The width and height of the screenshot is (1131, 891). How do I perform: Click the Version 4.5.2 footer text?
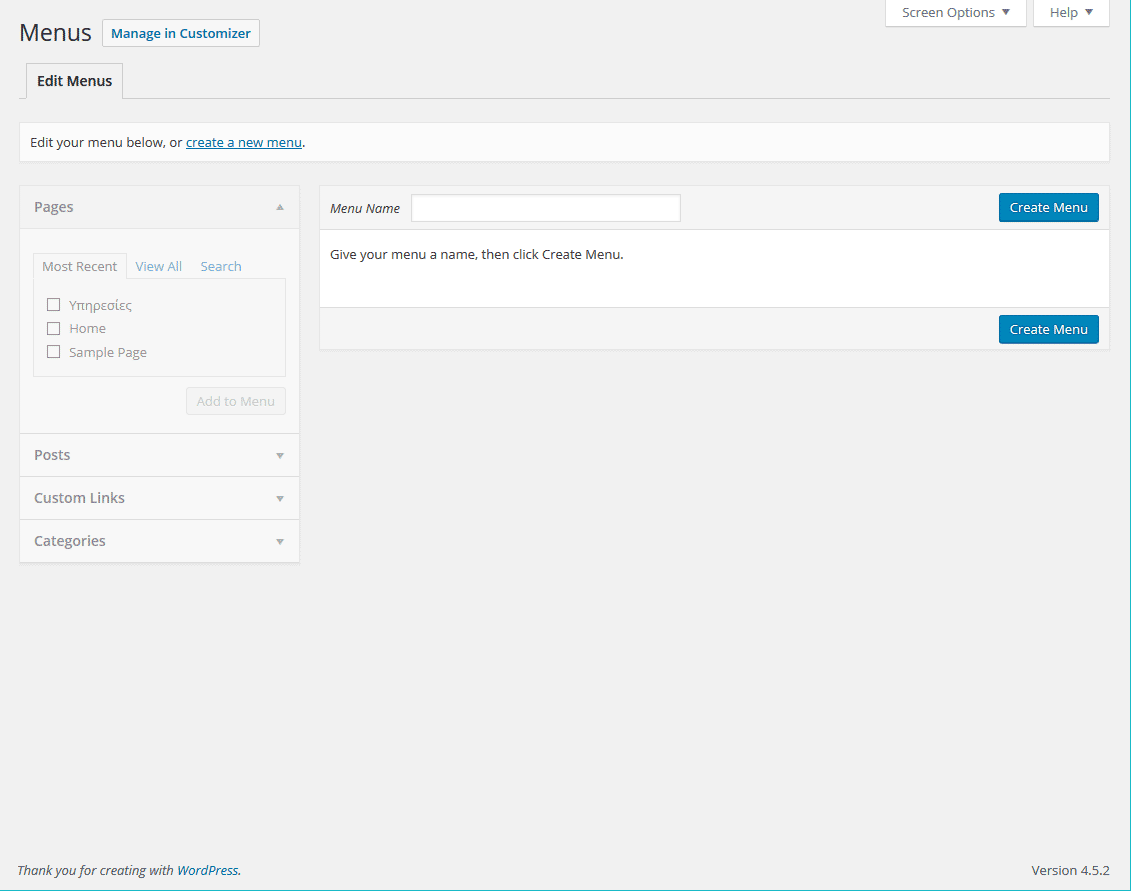1070,870
